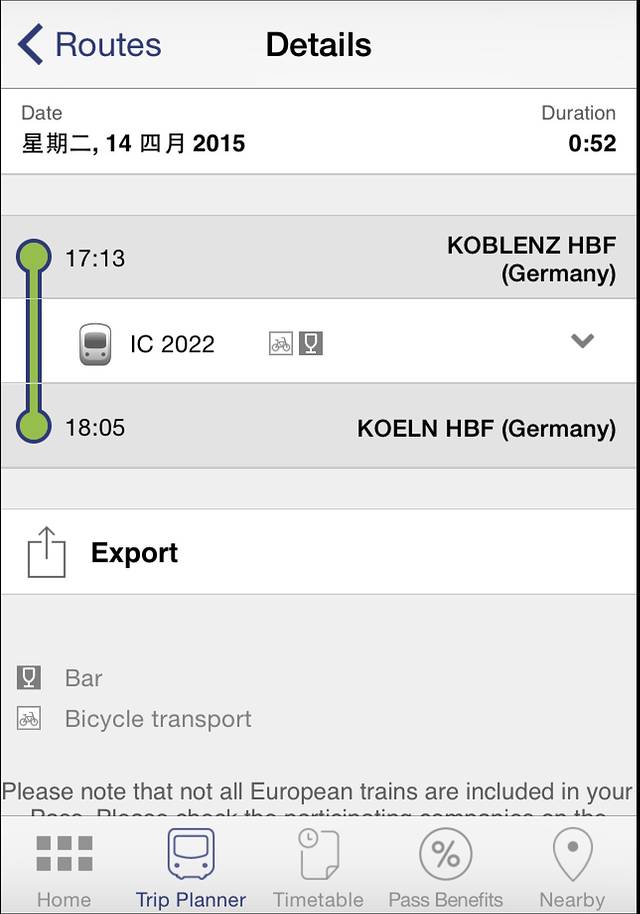Tap bicycle icon in IC 2022 row
640x914 pixels.
pos(281,344)
